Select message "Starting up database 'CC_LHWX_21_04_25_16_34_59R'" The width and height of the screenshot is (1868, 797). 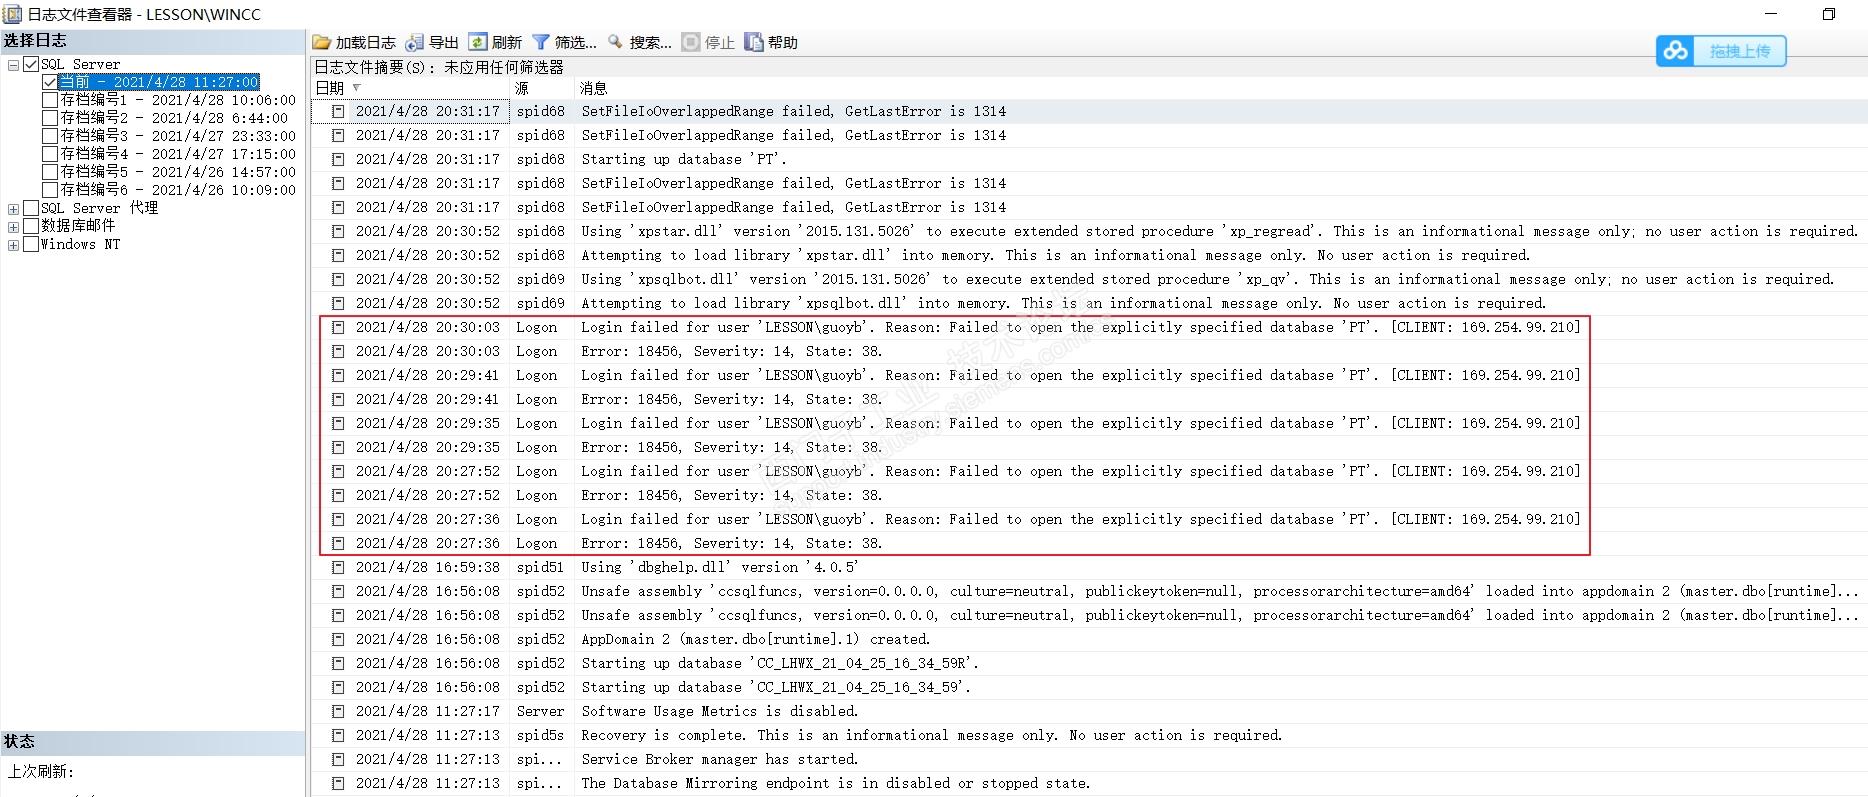[x=780, y=663]
